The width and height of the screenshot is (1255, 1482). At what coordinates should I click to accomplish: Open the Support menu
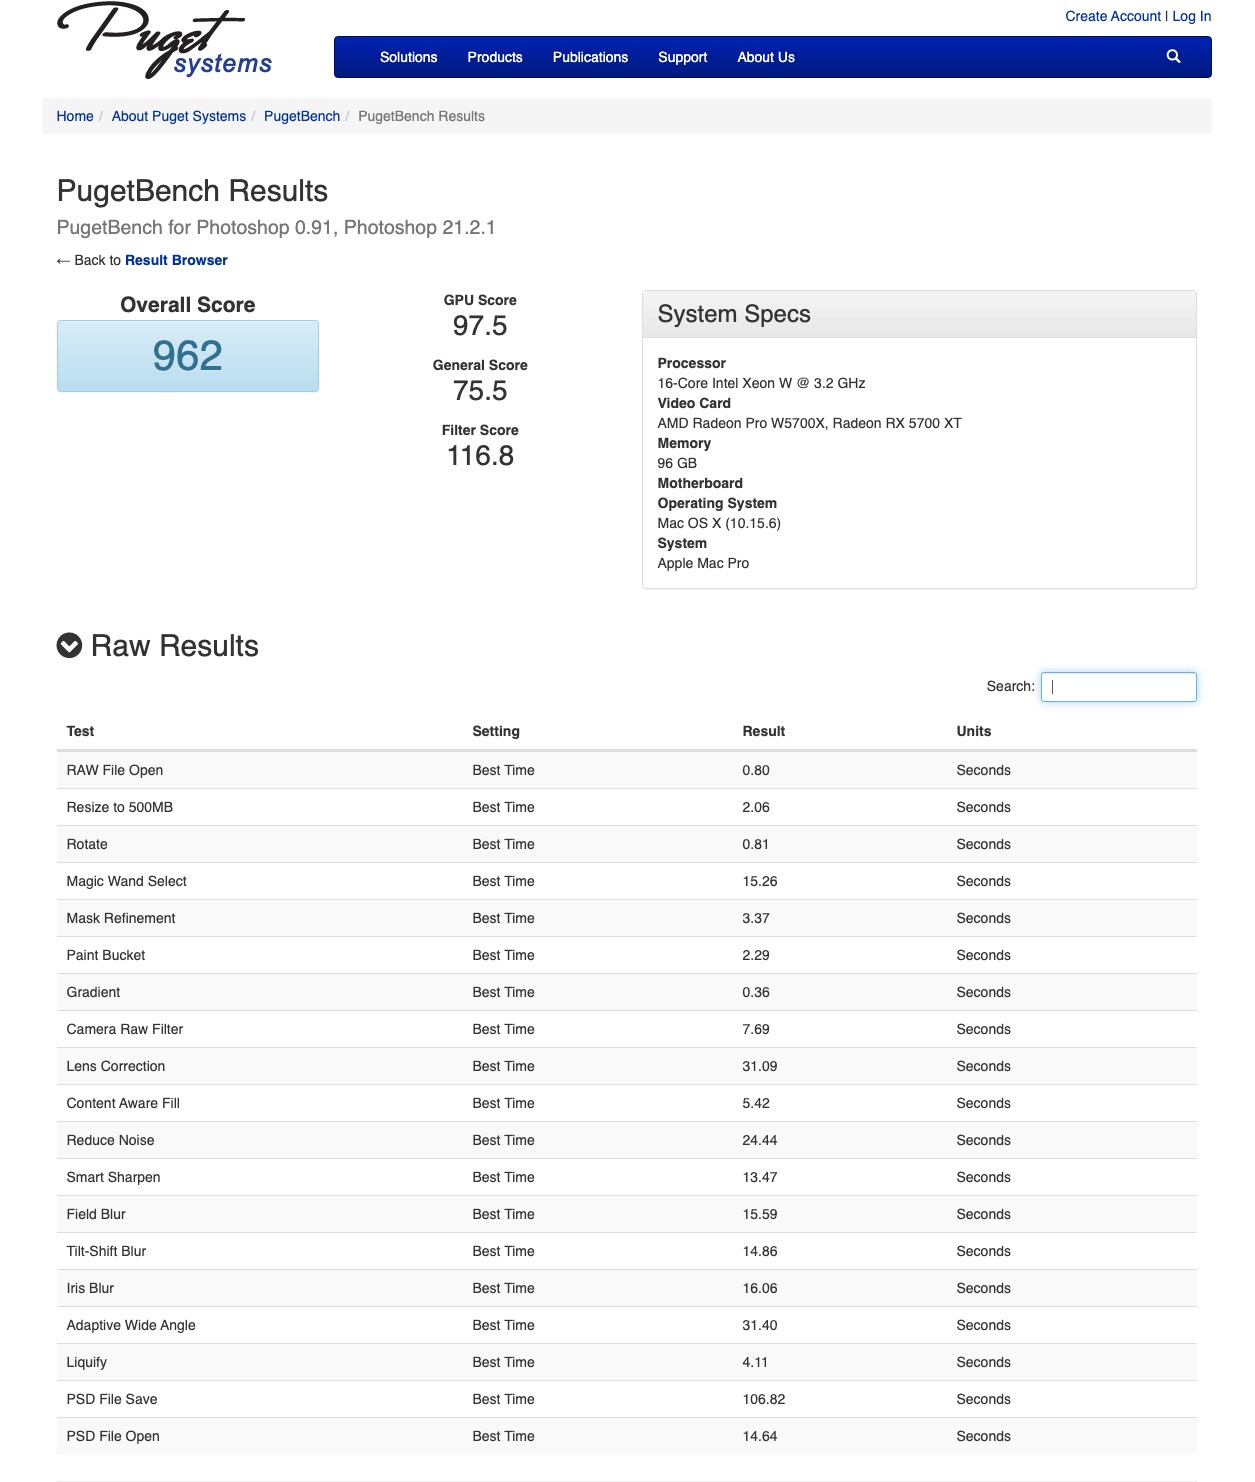click(x=682, y=57)
